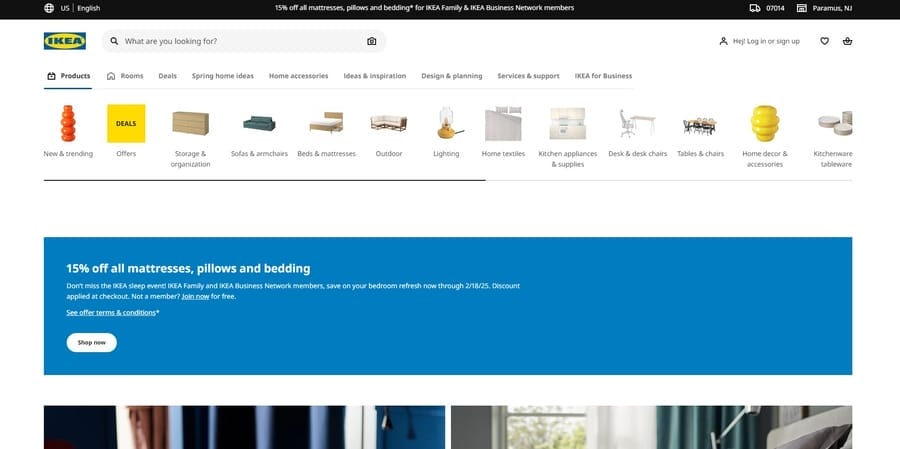
Task: Select the Paramus, NJ store
Action: pyautogui.click(x=832, y=8)
